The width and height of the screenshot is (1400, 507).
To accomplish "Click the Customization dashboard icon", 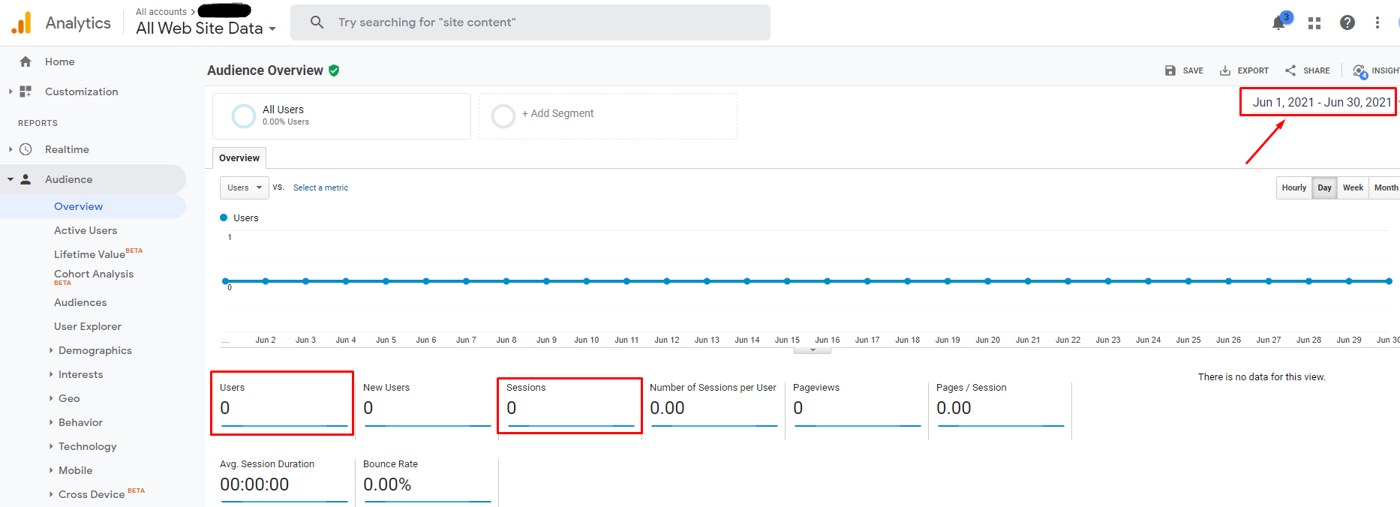I will click(x=26, y=92).
